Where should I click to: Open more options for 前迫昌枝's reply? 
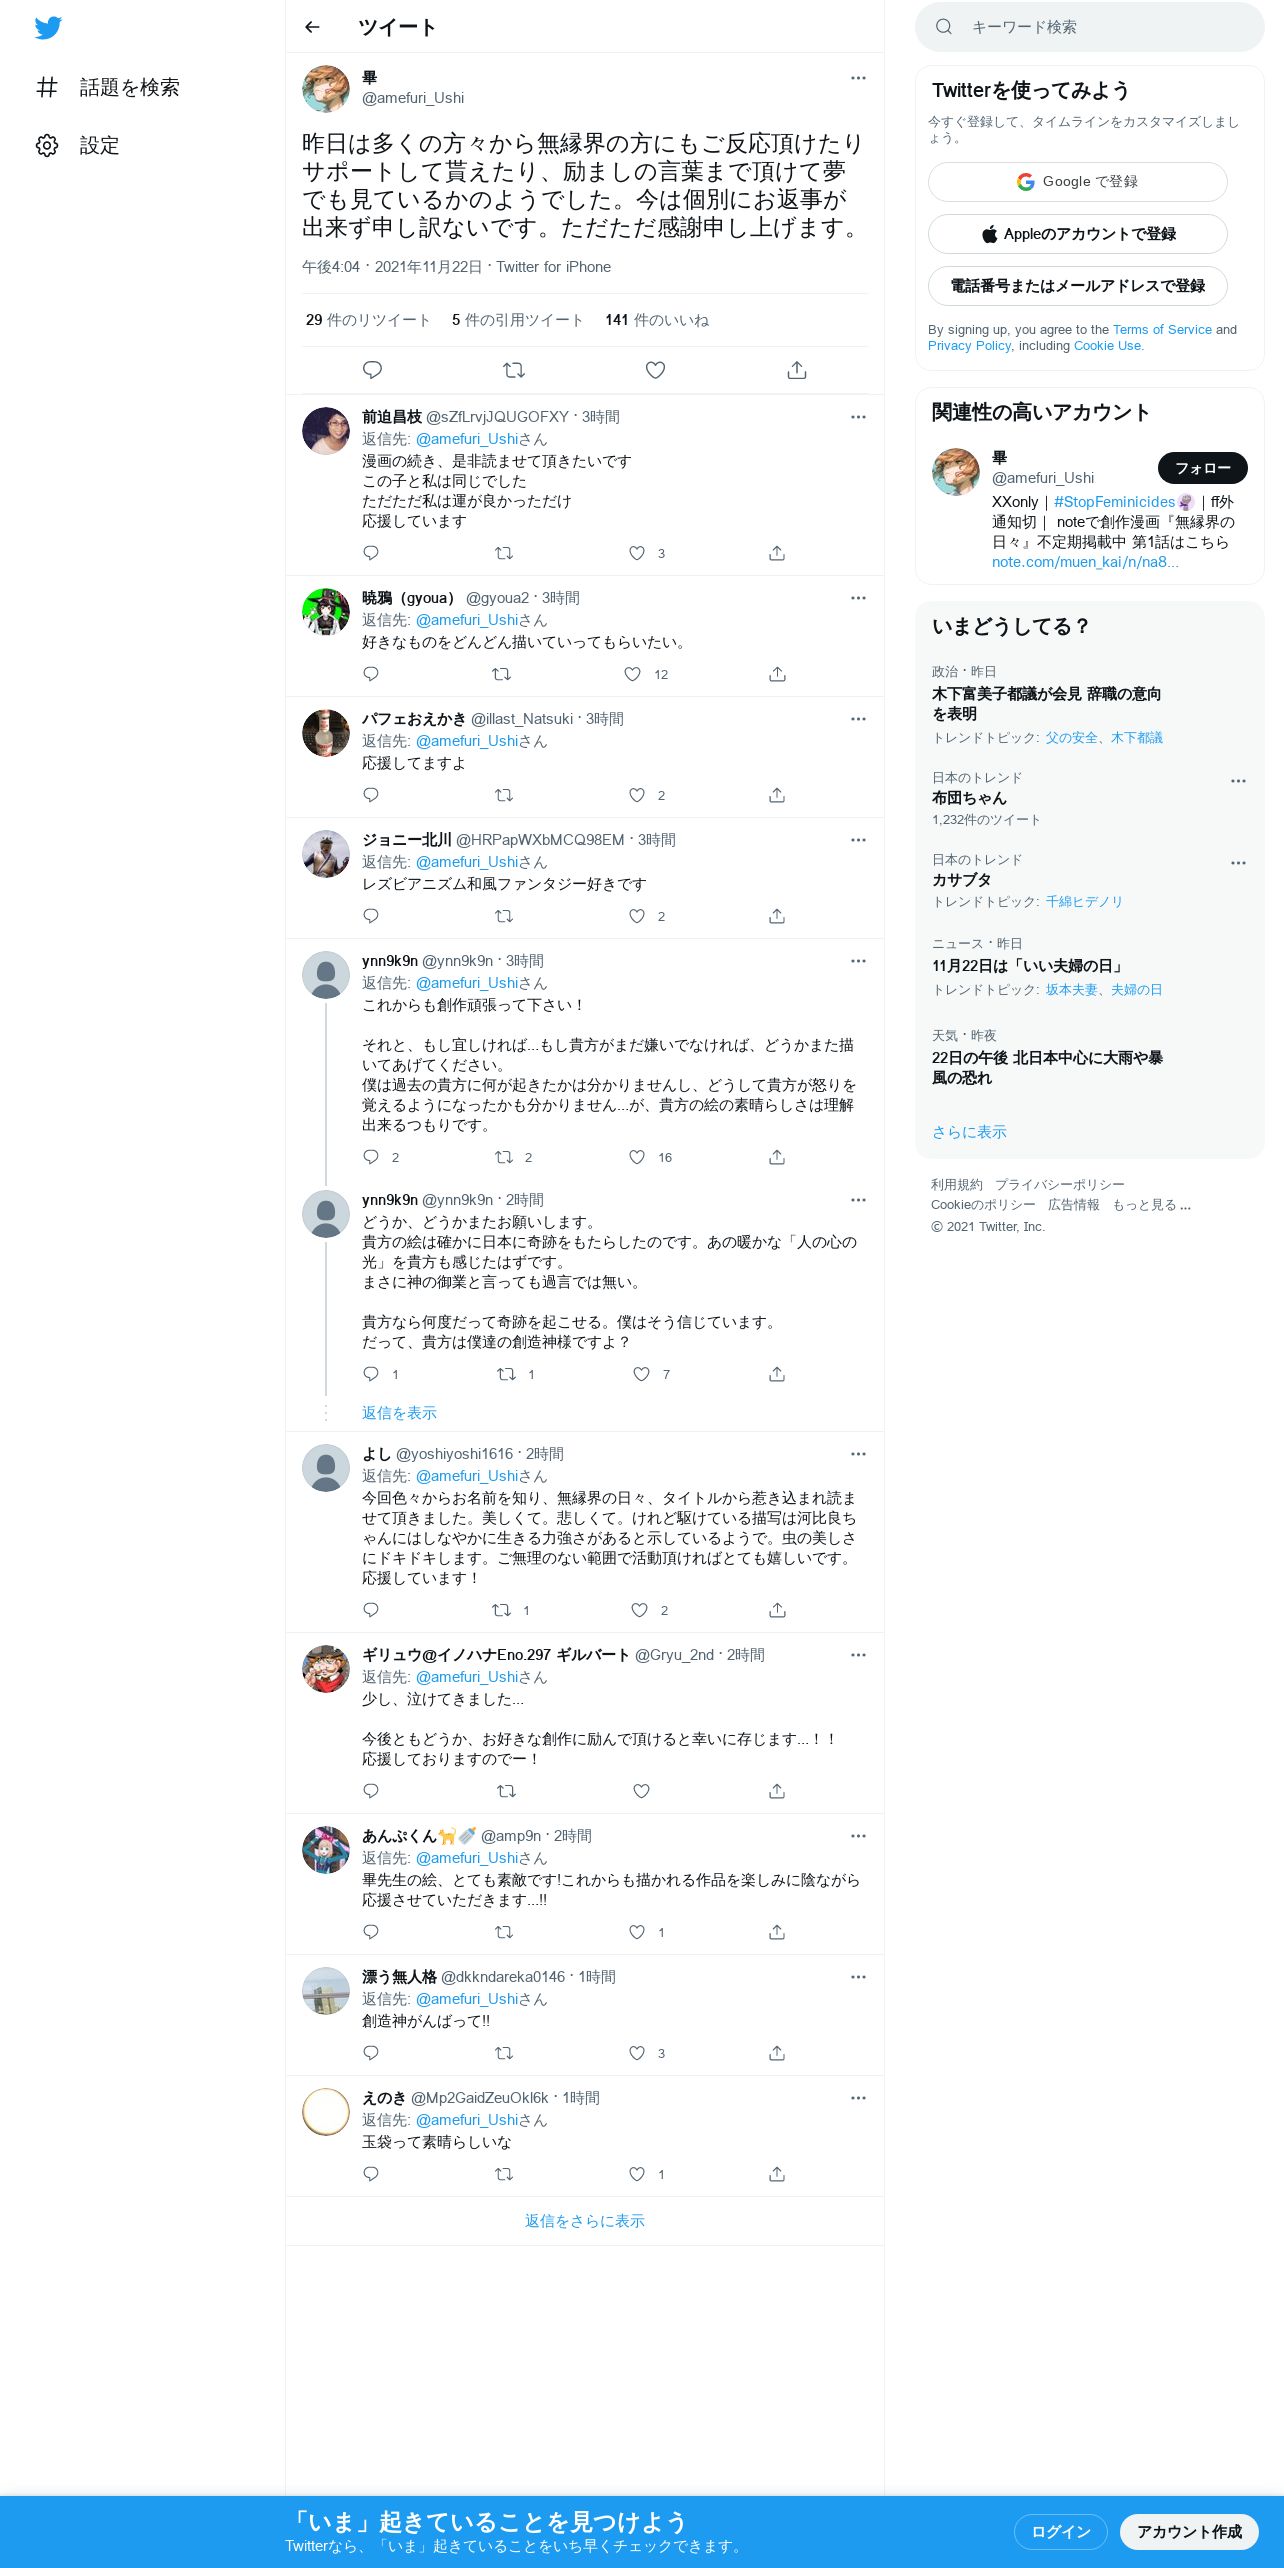(x=858, y=417)
